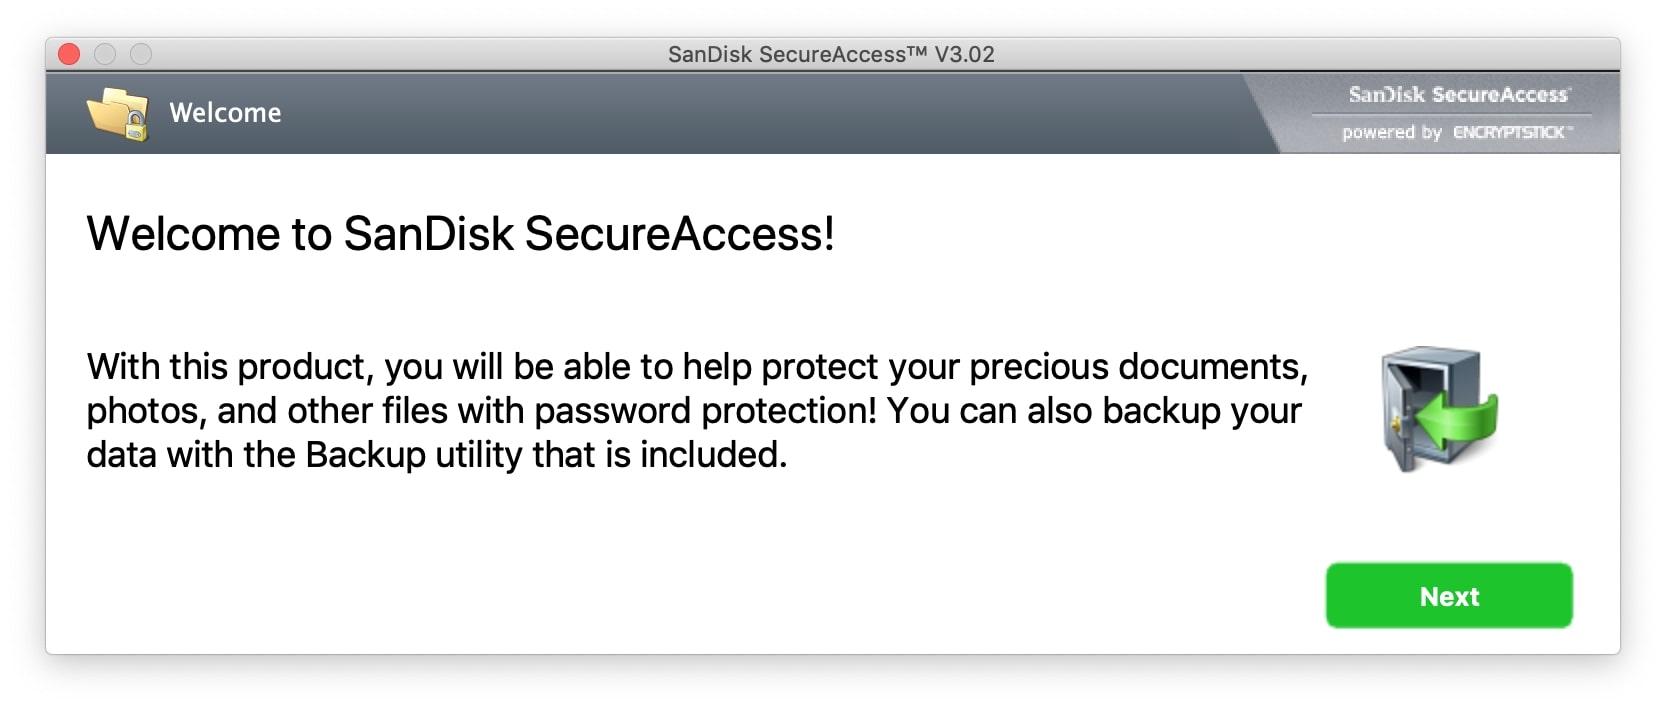Click the SanDisk SecureAccess logo in the banner
1666x708 pixels.
(1458, 95)
